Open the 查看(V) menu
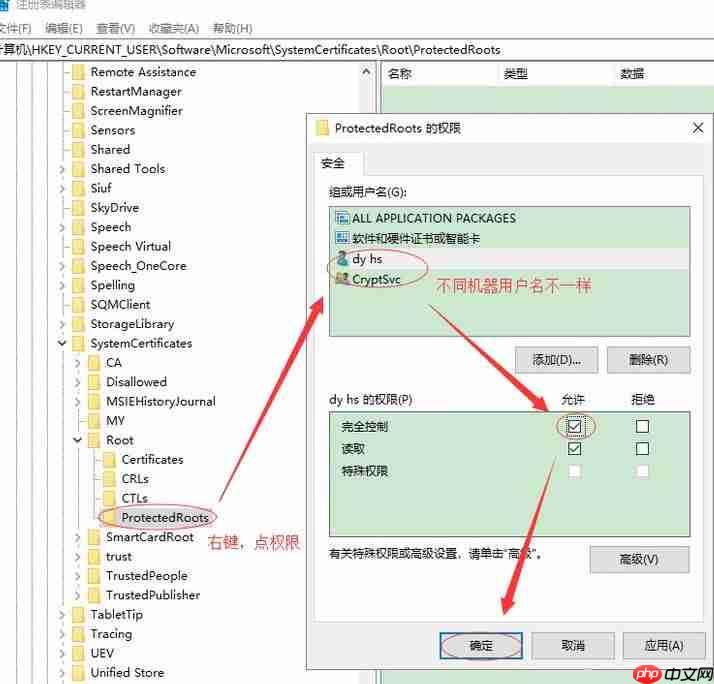The height and width of the screenshot is (684, 714). tap(116, 29)
